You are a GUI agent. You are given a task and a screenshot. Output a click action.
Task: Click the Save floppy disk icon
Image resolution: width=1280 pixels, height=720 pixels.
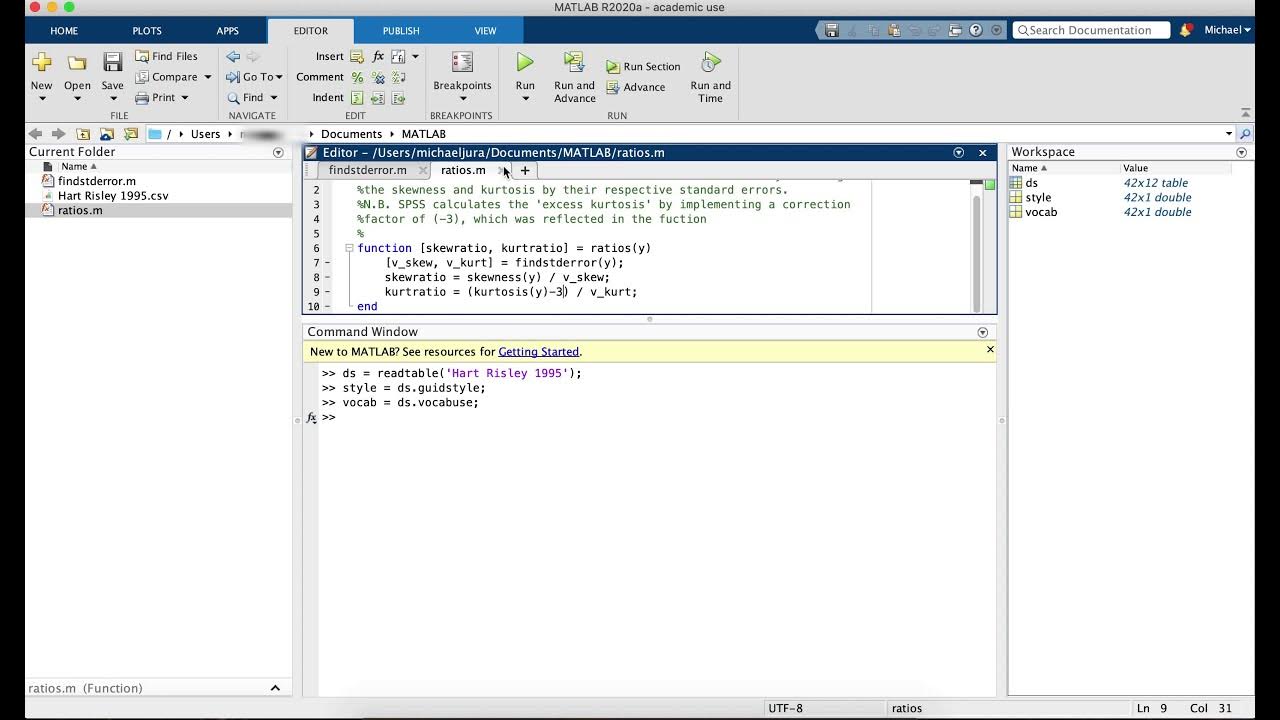[x=113, y=62]
